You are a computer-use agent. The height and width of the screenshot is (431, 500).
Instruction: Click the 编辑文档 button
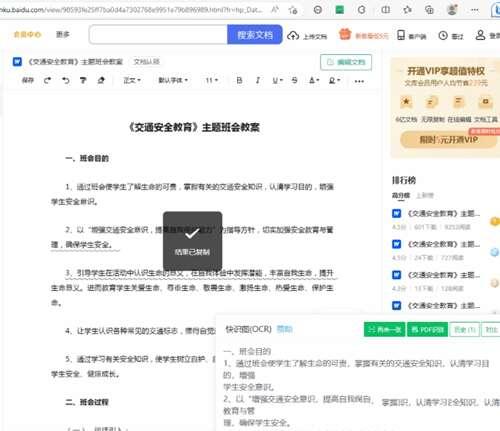click(x=346, y=62)
